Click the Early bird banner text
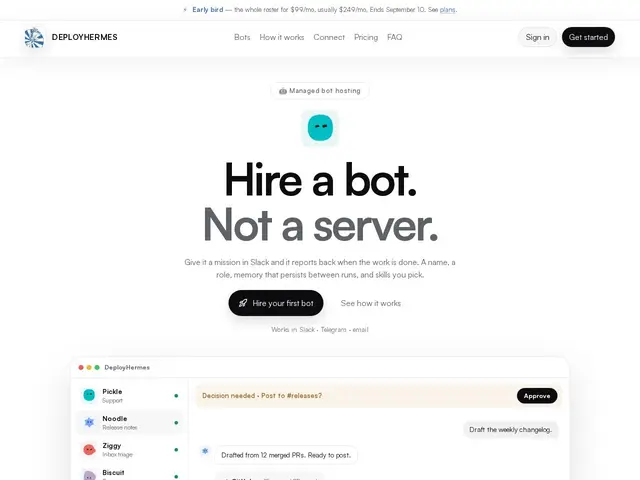This screenshot has width=640, height=480. (x=208, y=10)
